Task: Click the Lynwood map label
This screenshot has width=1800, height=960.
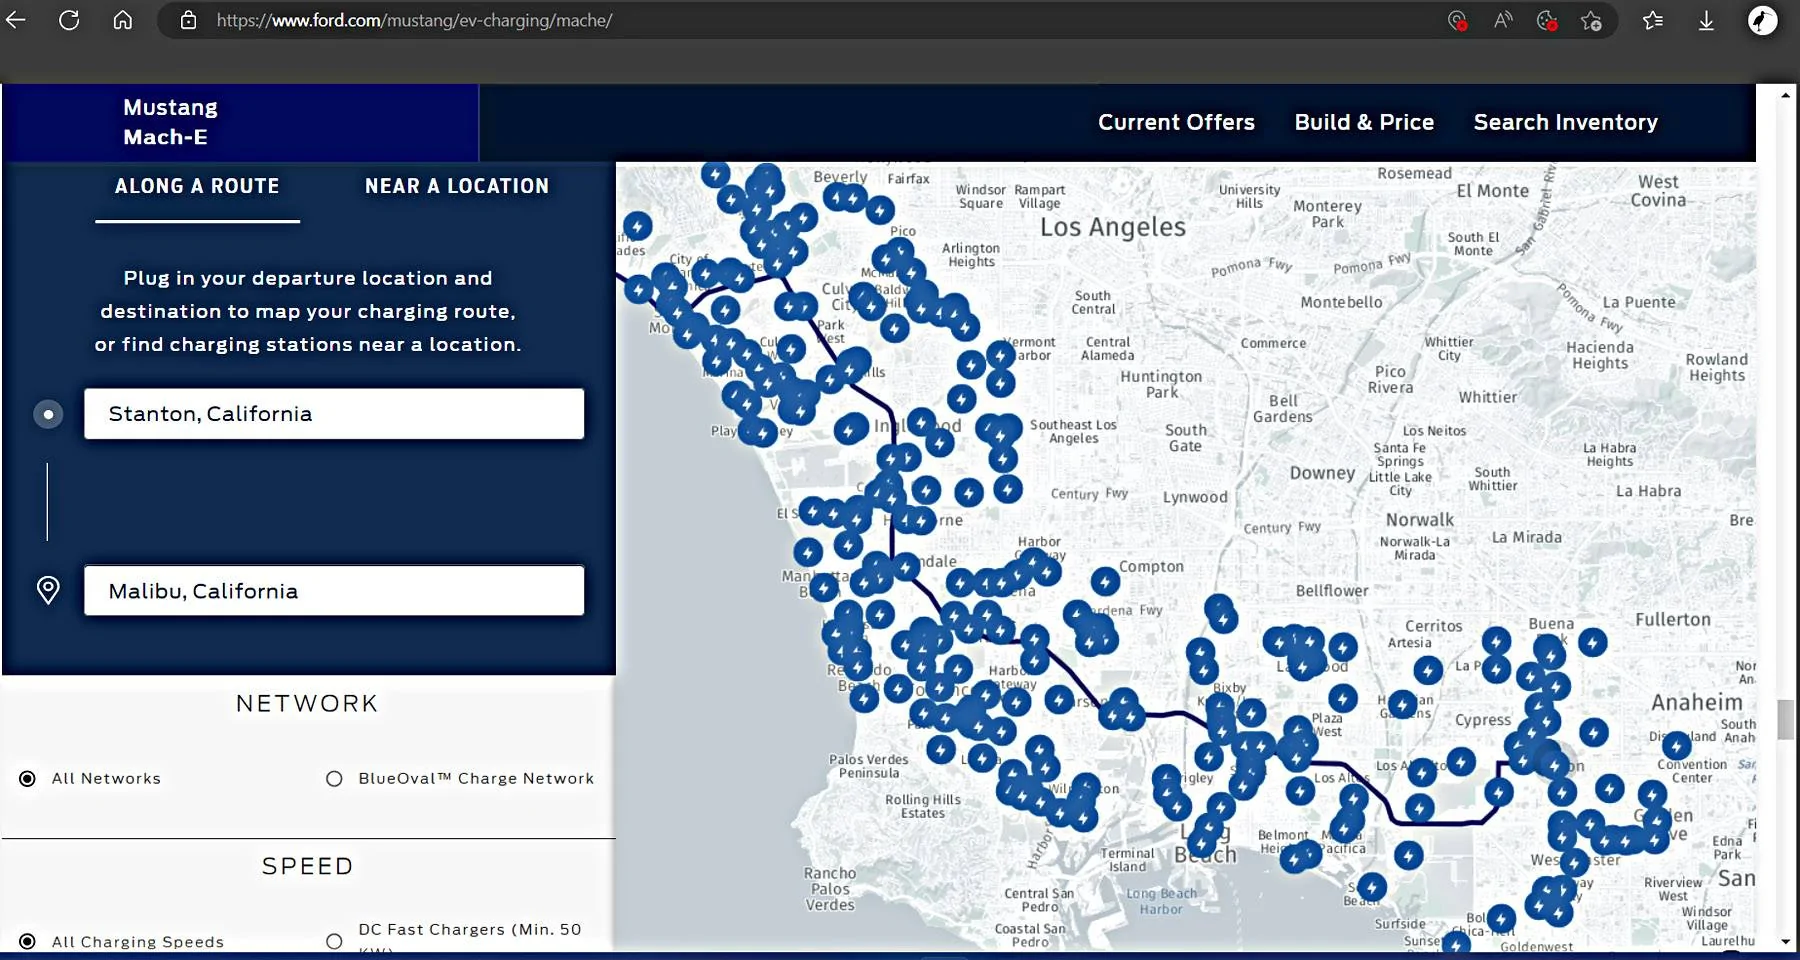Action: tap(1195, 497)
